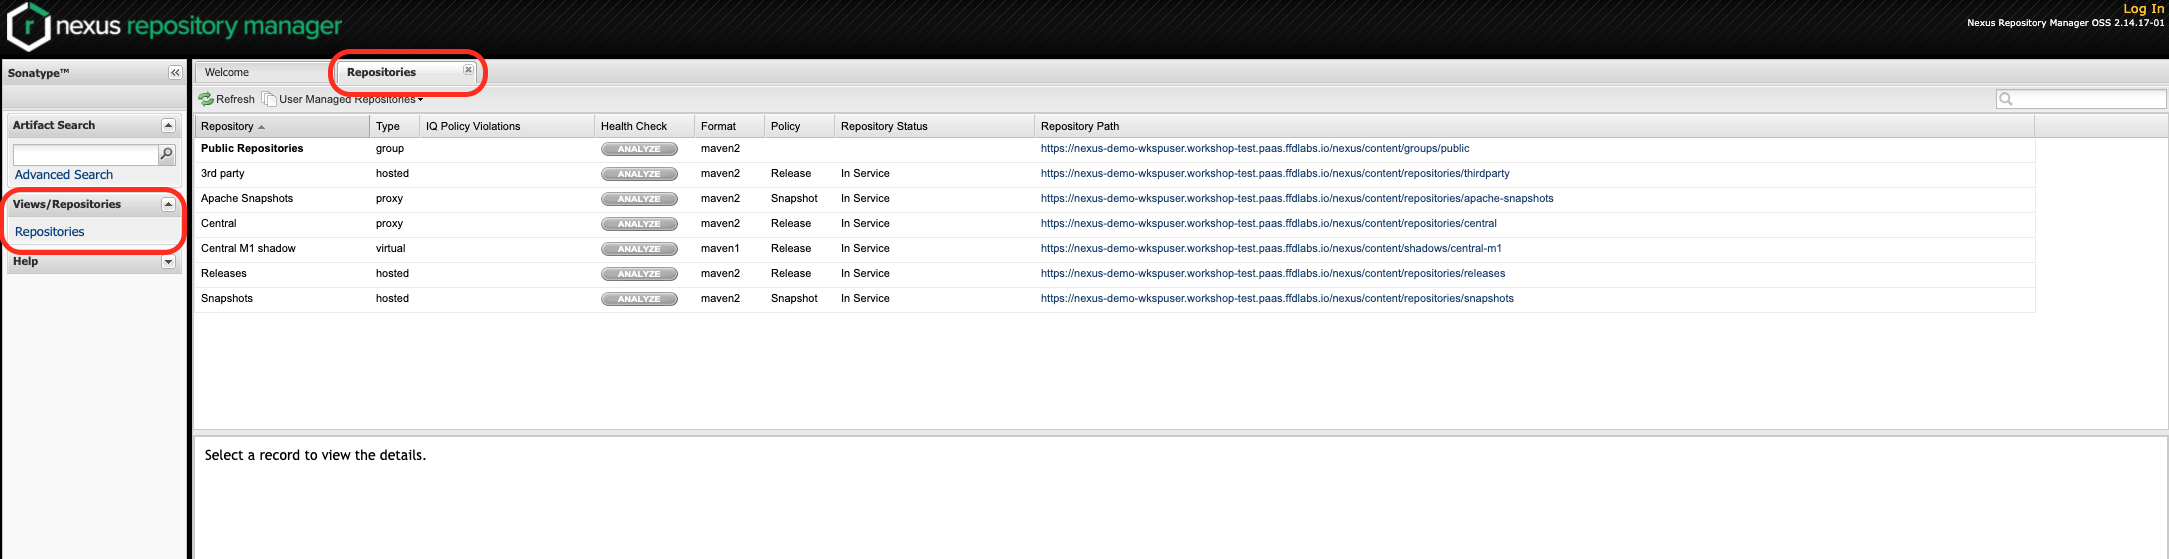This screenshot has height=559, width=2169.
Task: Sort by IQ Policy Violations column
Action: coord(506,126)
